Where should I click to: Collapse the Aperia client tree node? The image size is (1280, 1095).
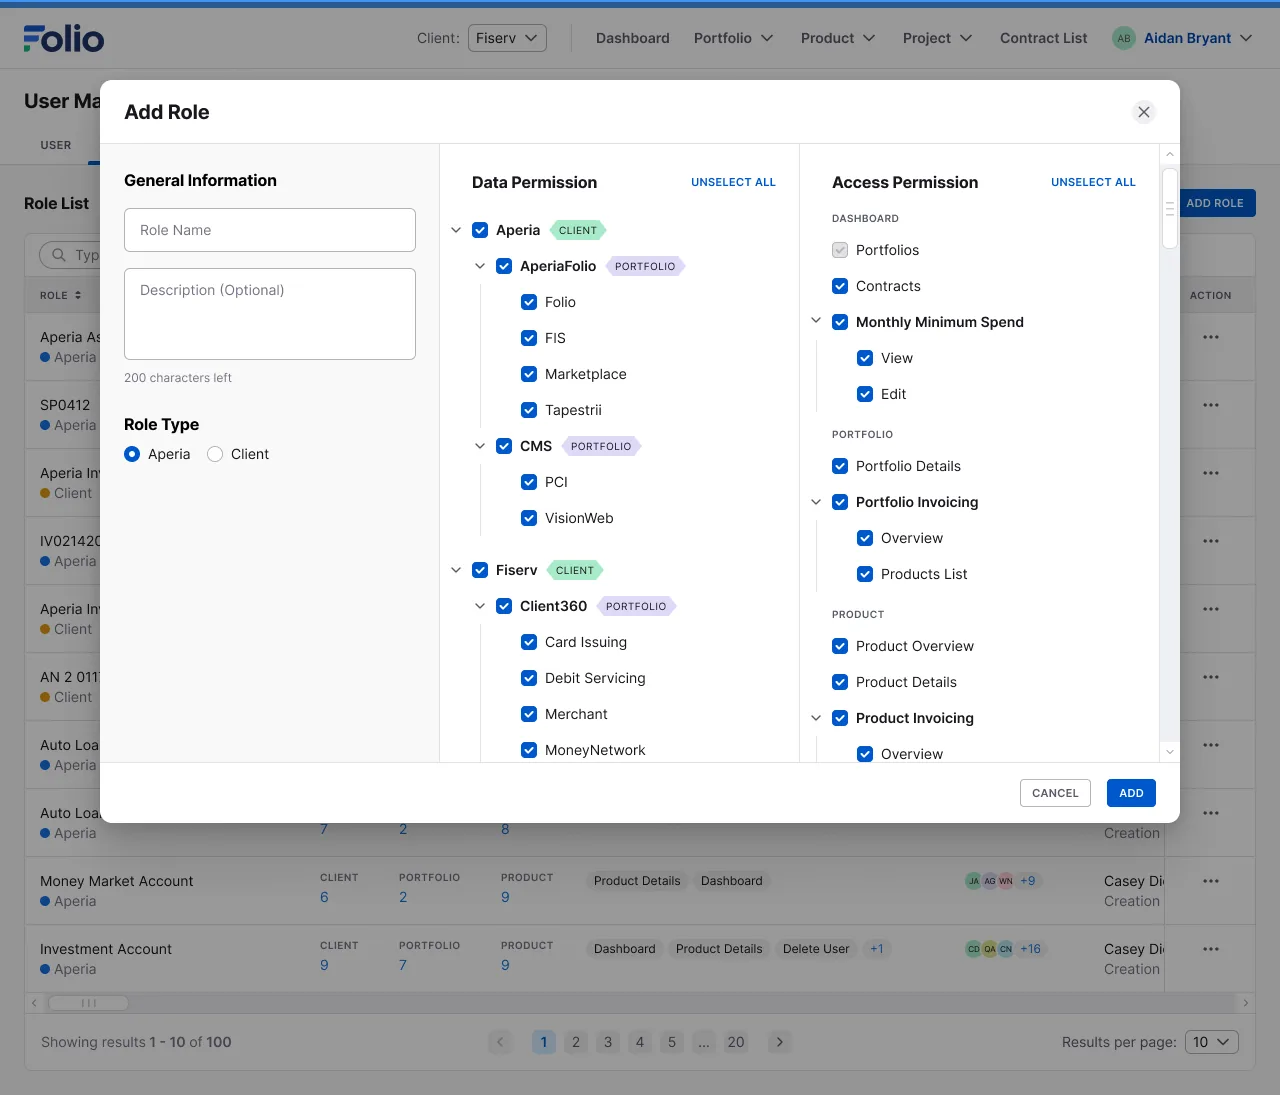[456, 230]
